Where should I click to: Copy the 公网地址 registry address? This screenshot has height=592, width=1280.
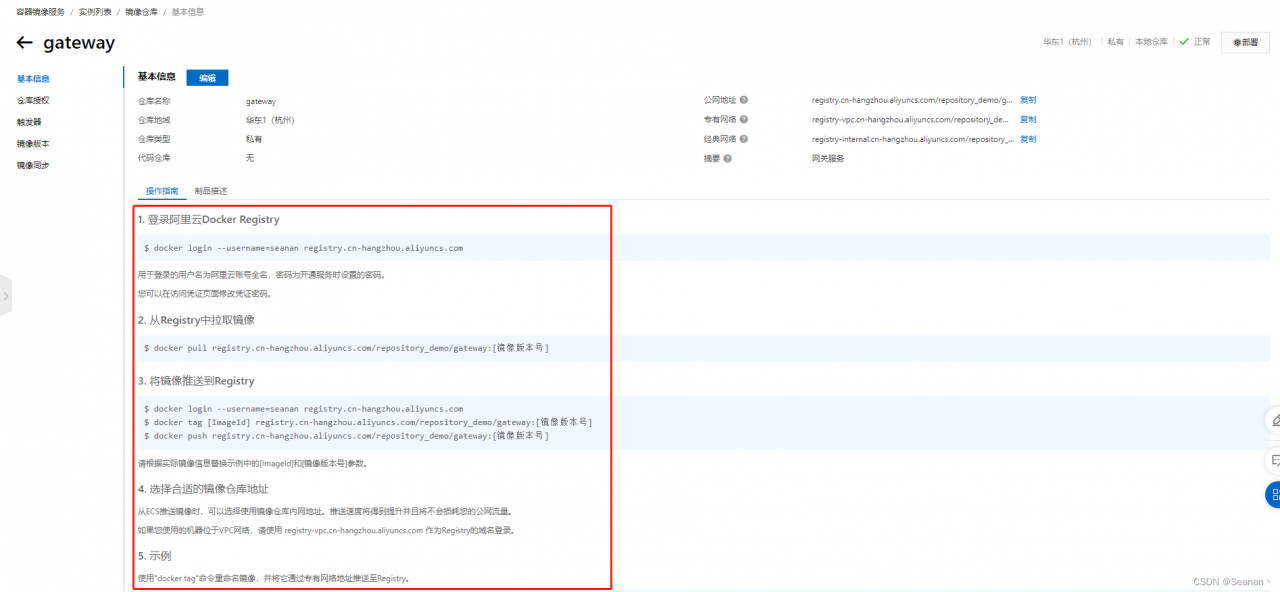[1028, 100]
